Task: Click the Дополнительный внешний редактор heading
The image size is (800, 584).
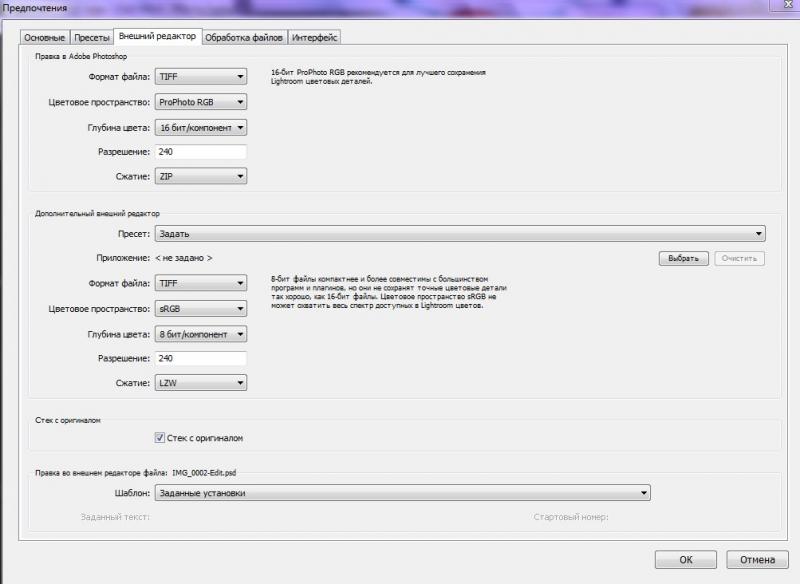Action: pos(97,213)
